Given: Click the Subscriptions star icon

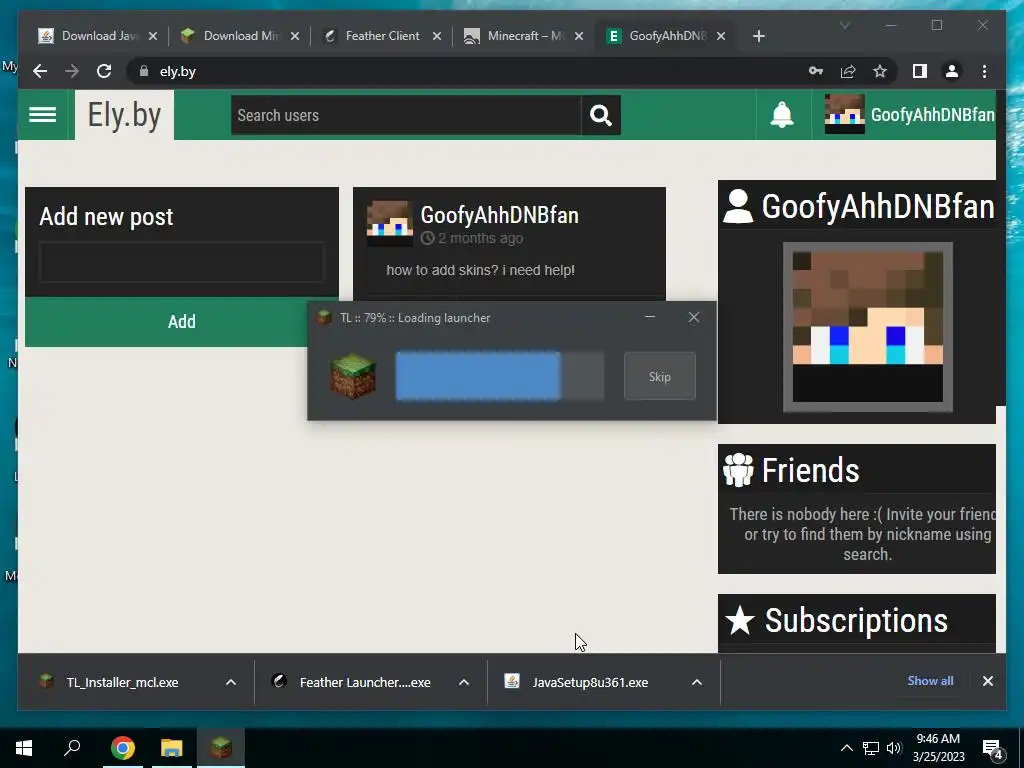Looking at the screenshot, I should click(x=740, y=620).
